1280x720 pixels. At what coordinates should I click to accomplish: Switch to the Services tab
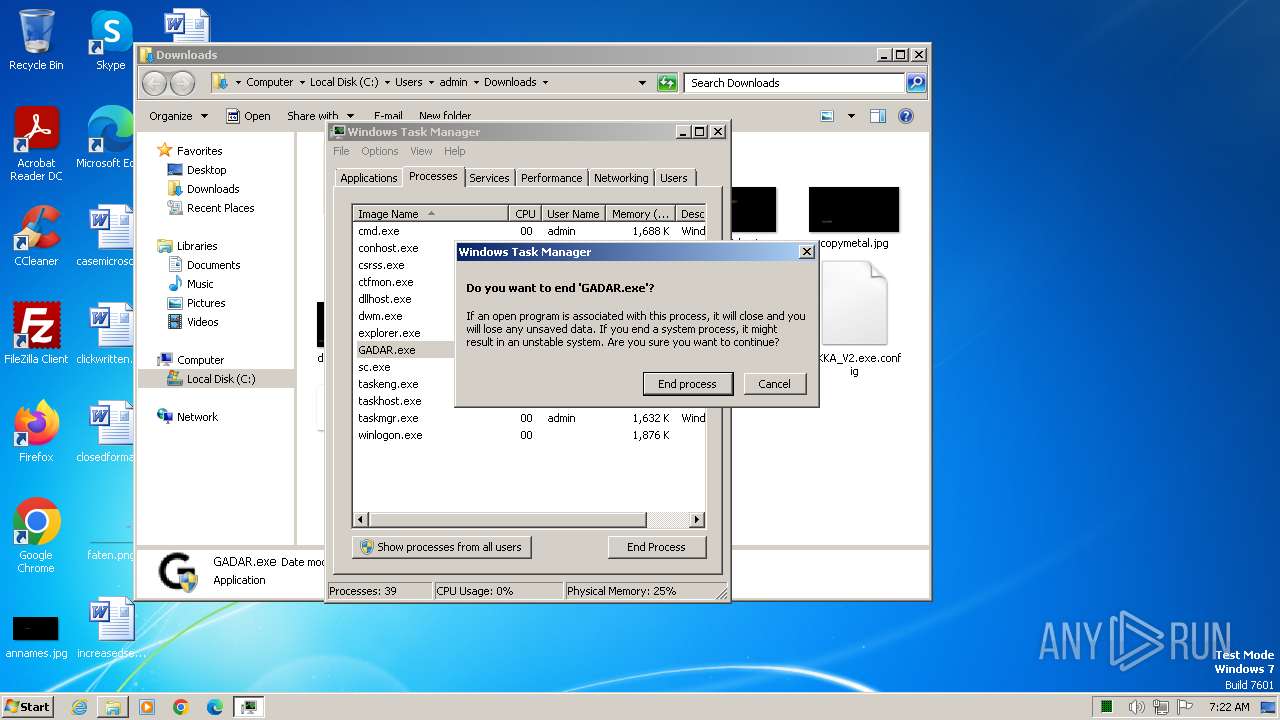pyautogui.click(x=489, y=178)
